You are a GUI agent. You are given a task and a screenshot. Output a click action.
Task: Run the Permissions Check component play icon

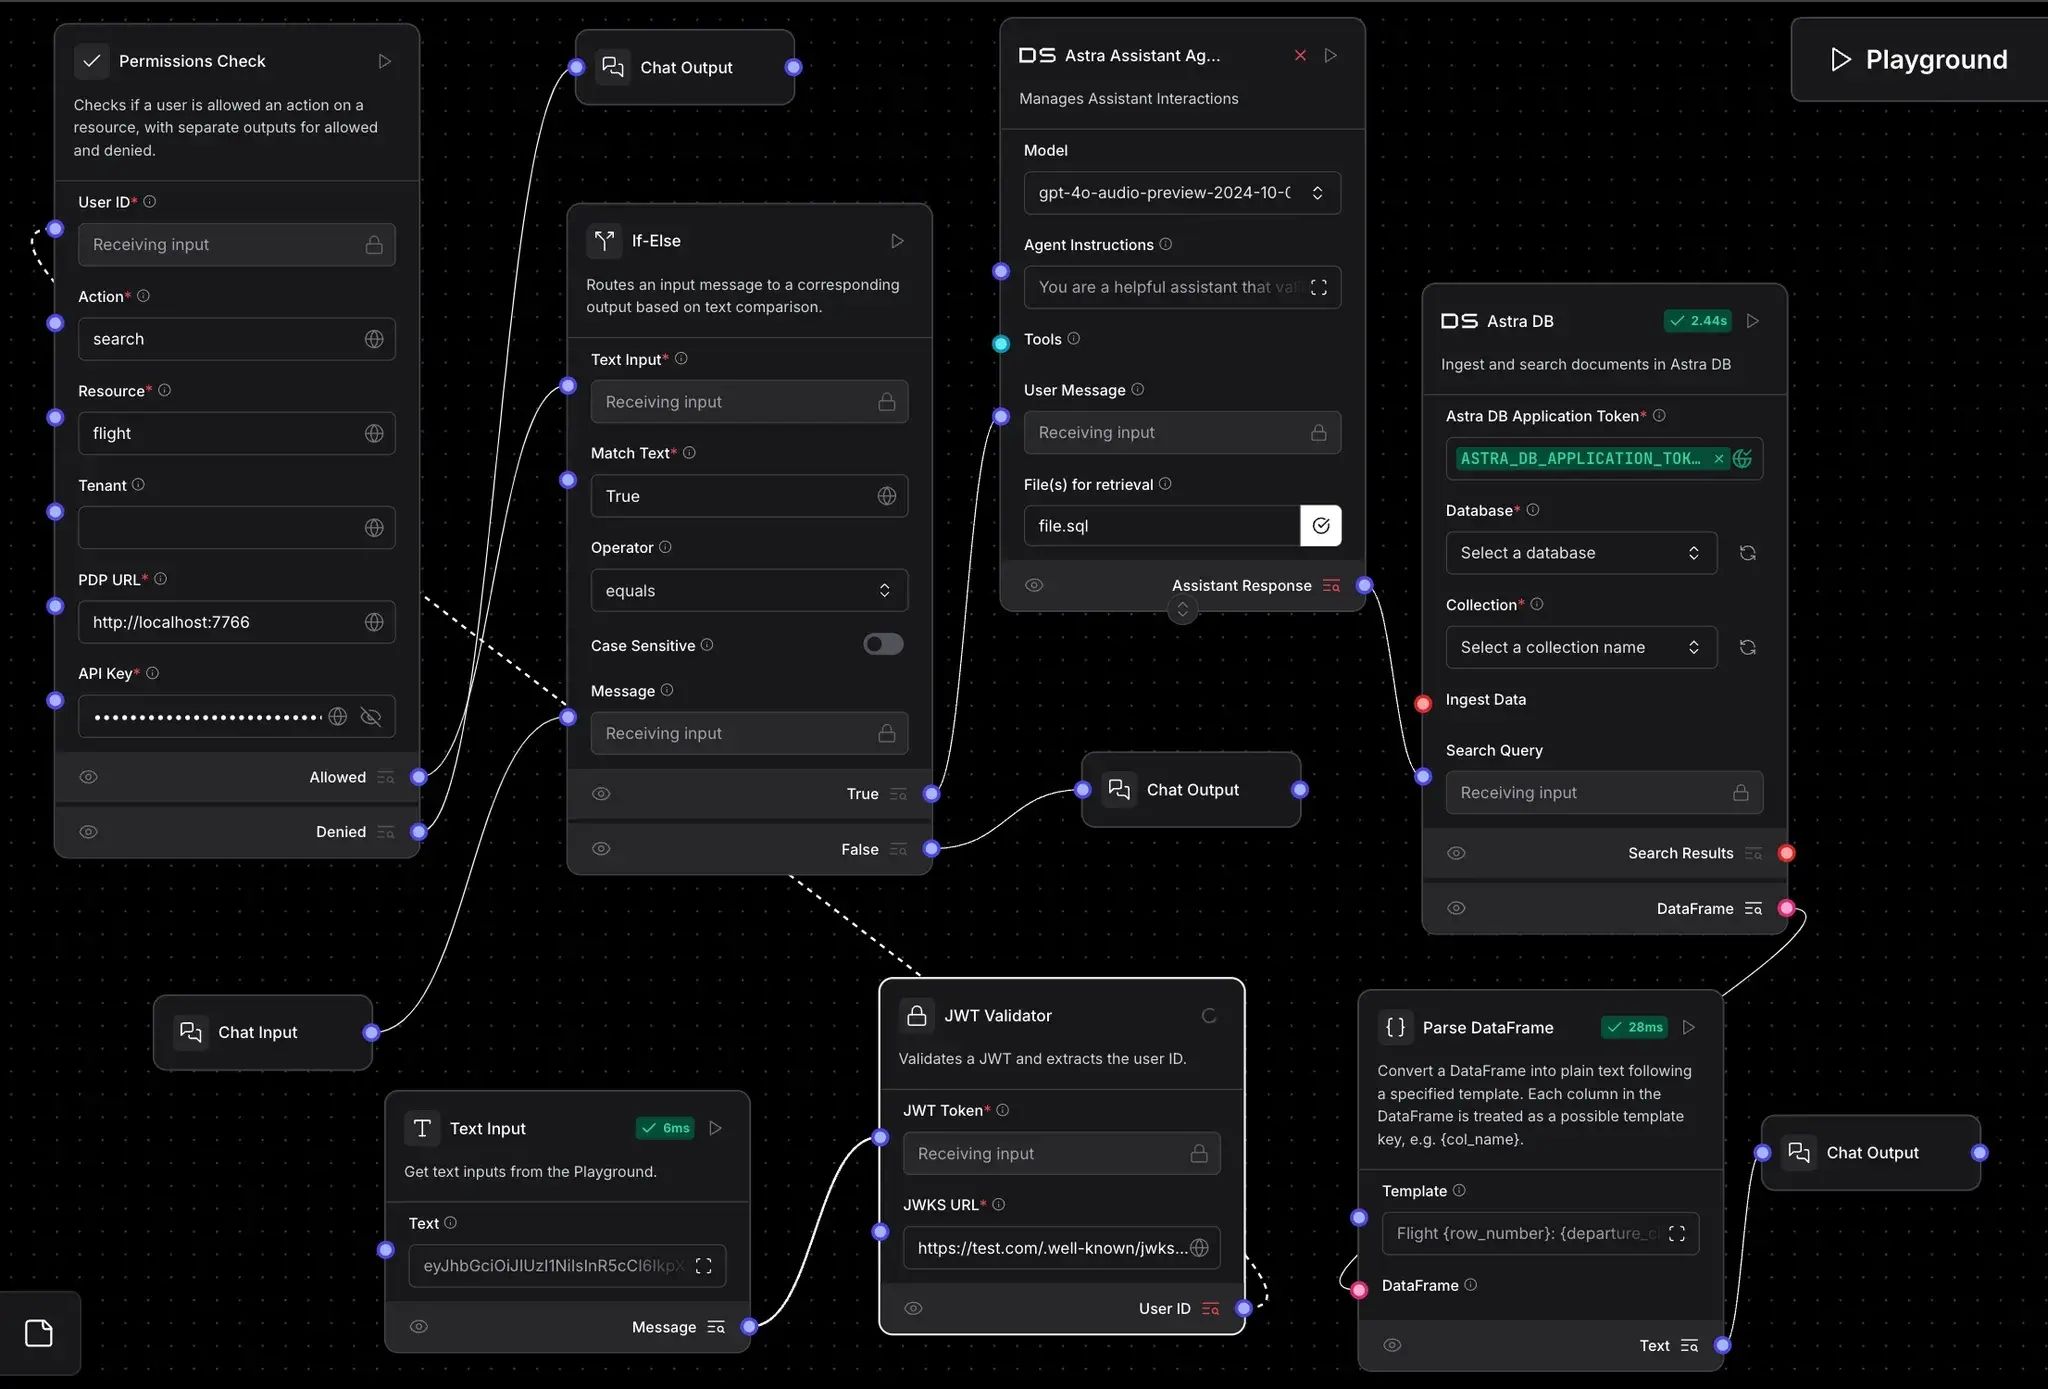(385, 62)
